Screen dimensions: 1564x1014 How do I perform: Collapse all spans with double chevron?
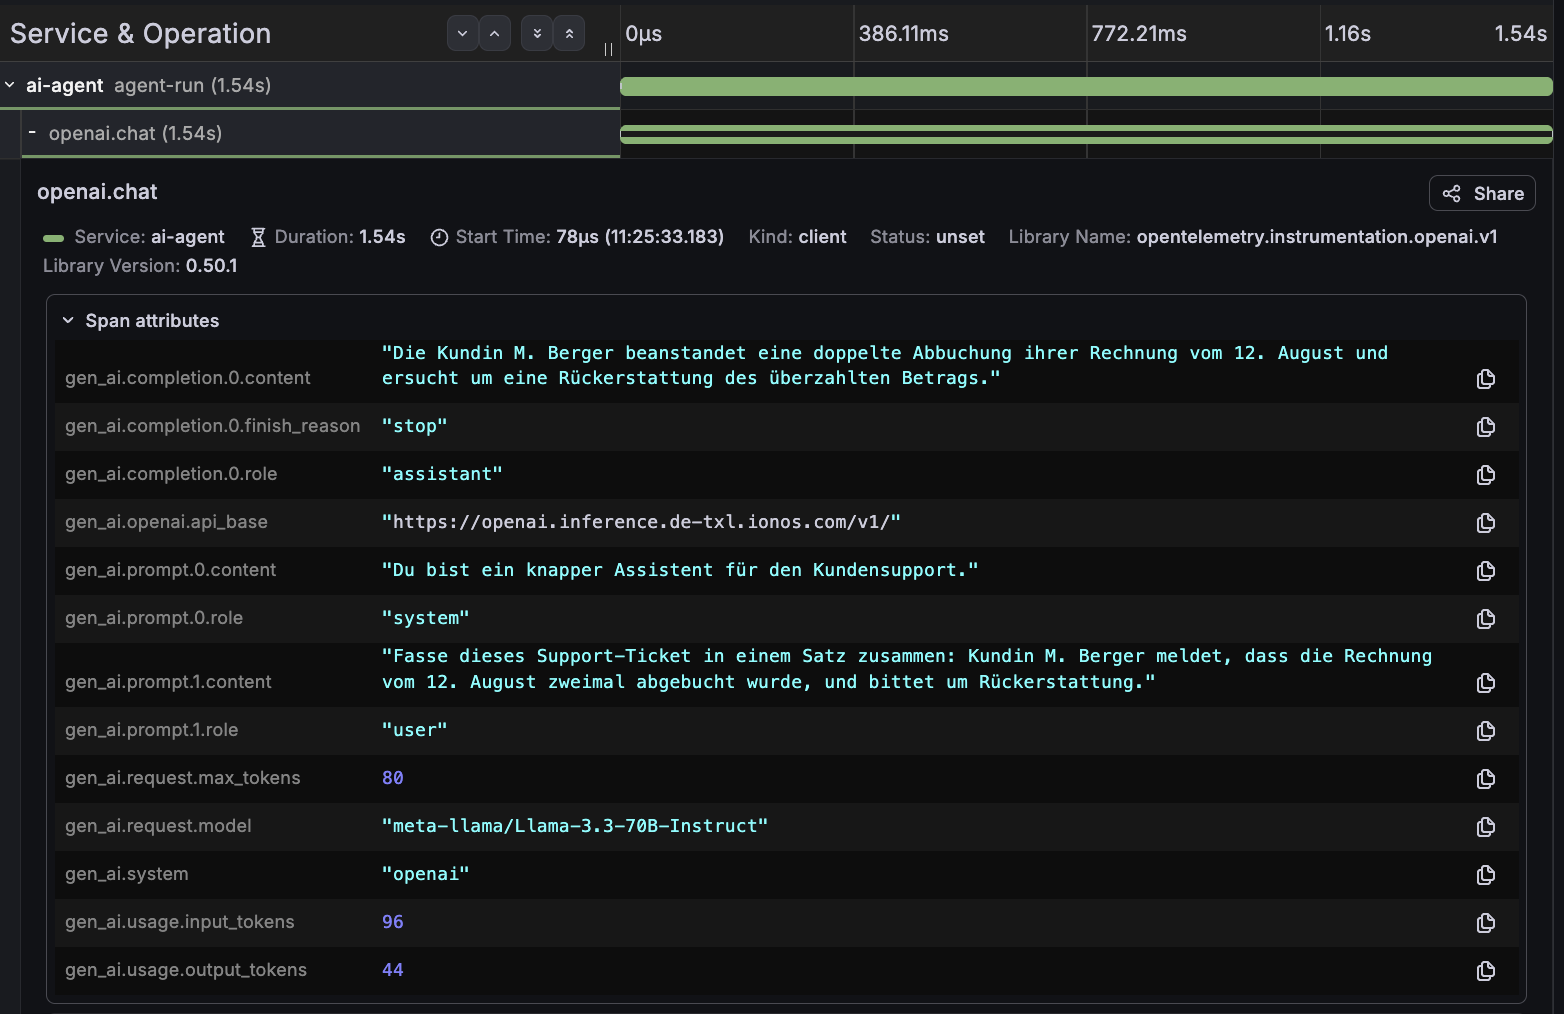coord(569,33)
